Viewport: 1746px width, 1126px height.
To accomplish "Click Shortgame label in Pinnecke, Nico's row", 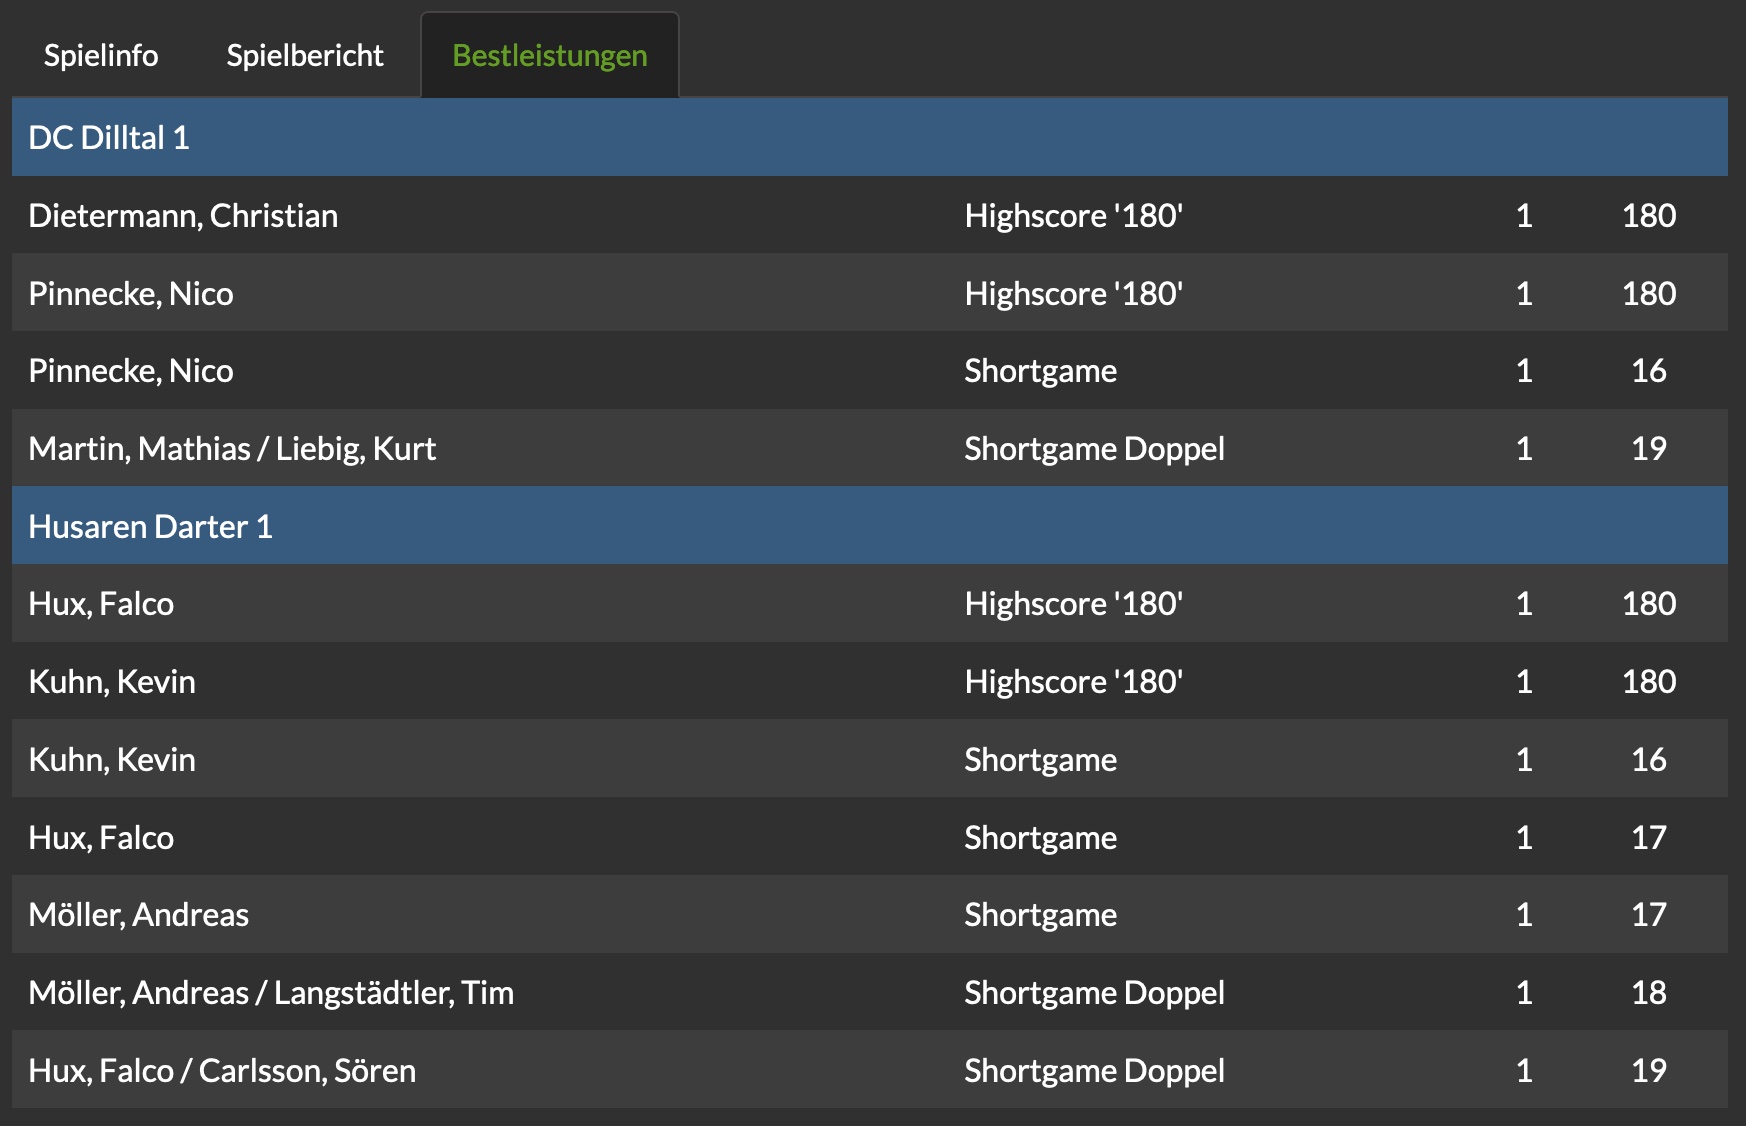I will 1041,371.
